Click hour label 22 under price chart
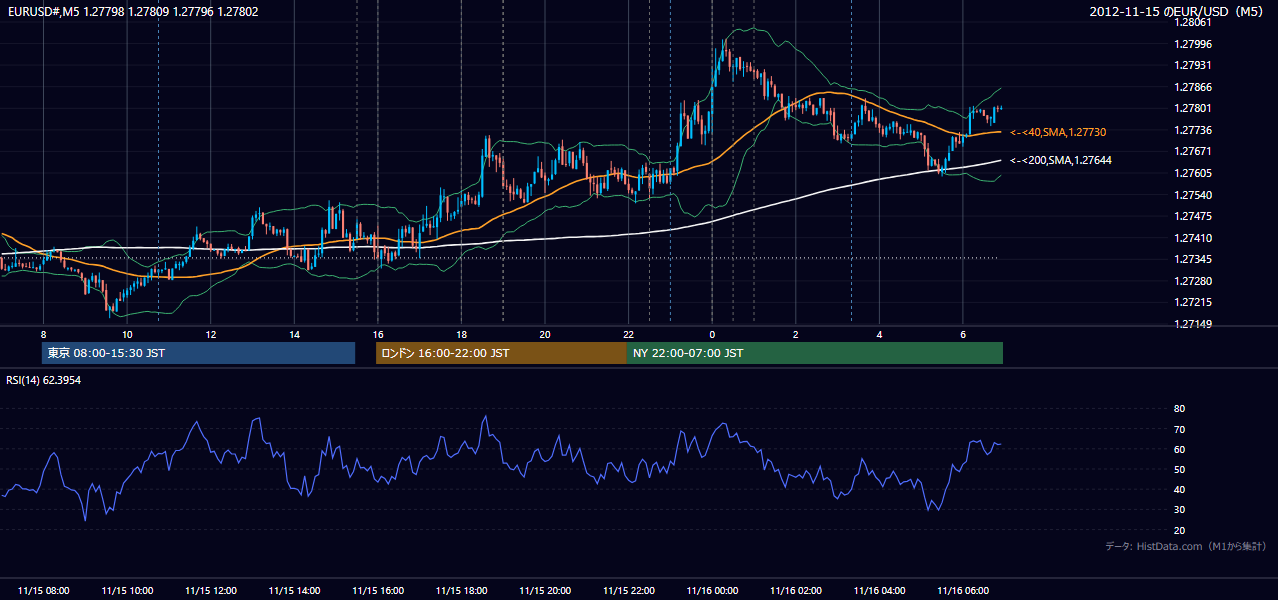1278x600 pixels. (x=628, y=334)
